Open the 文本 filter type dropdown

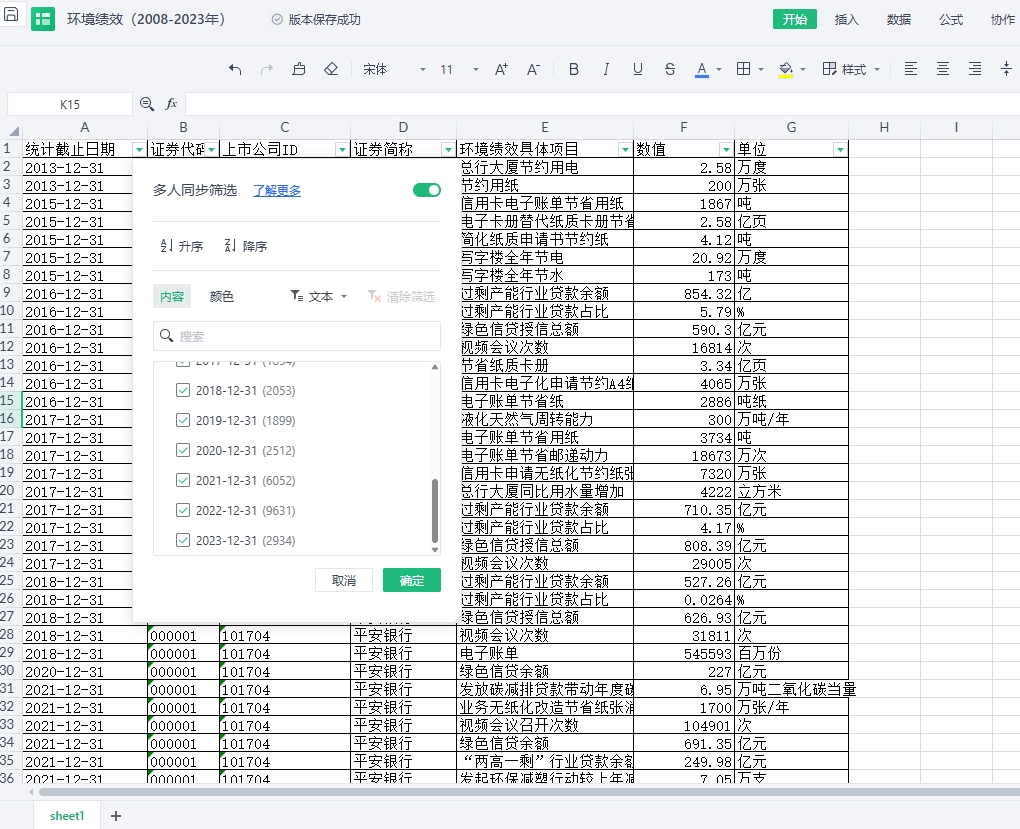pyautogui.click(x=319, y=297)
